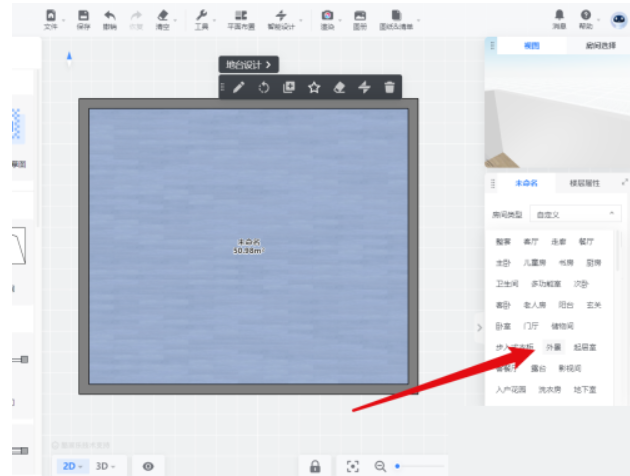Click the 图纸&清单 document icon
This screenshot has width=630, height=476.
(x=396, y=15)
